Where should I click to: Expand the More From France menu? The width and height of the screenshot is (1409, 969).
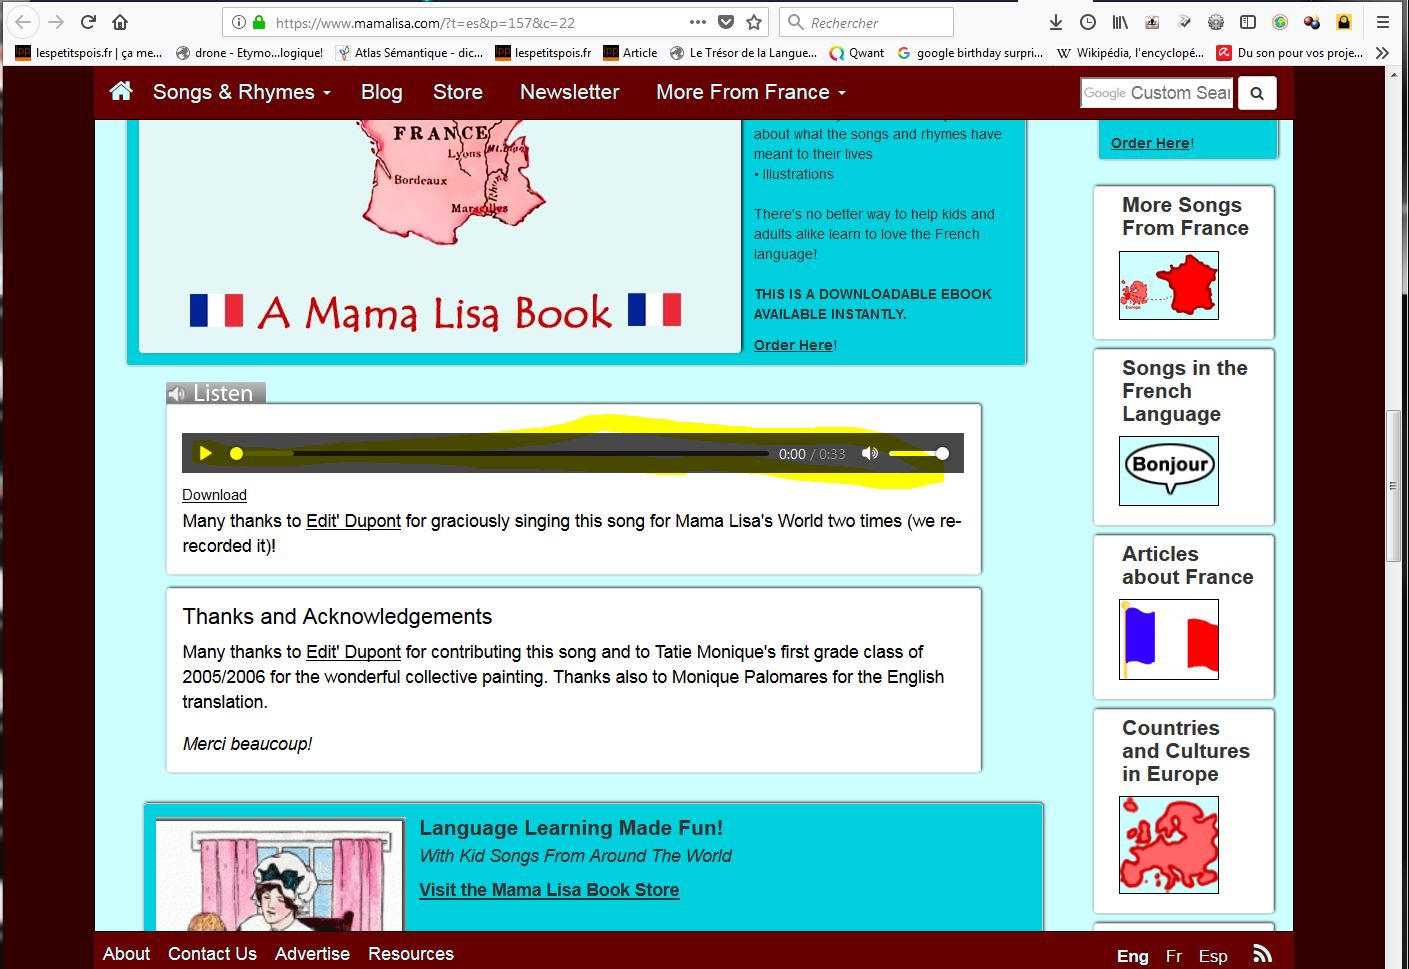(750, 92)
